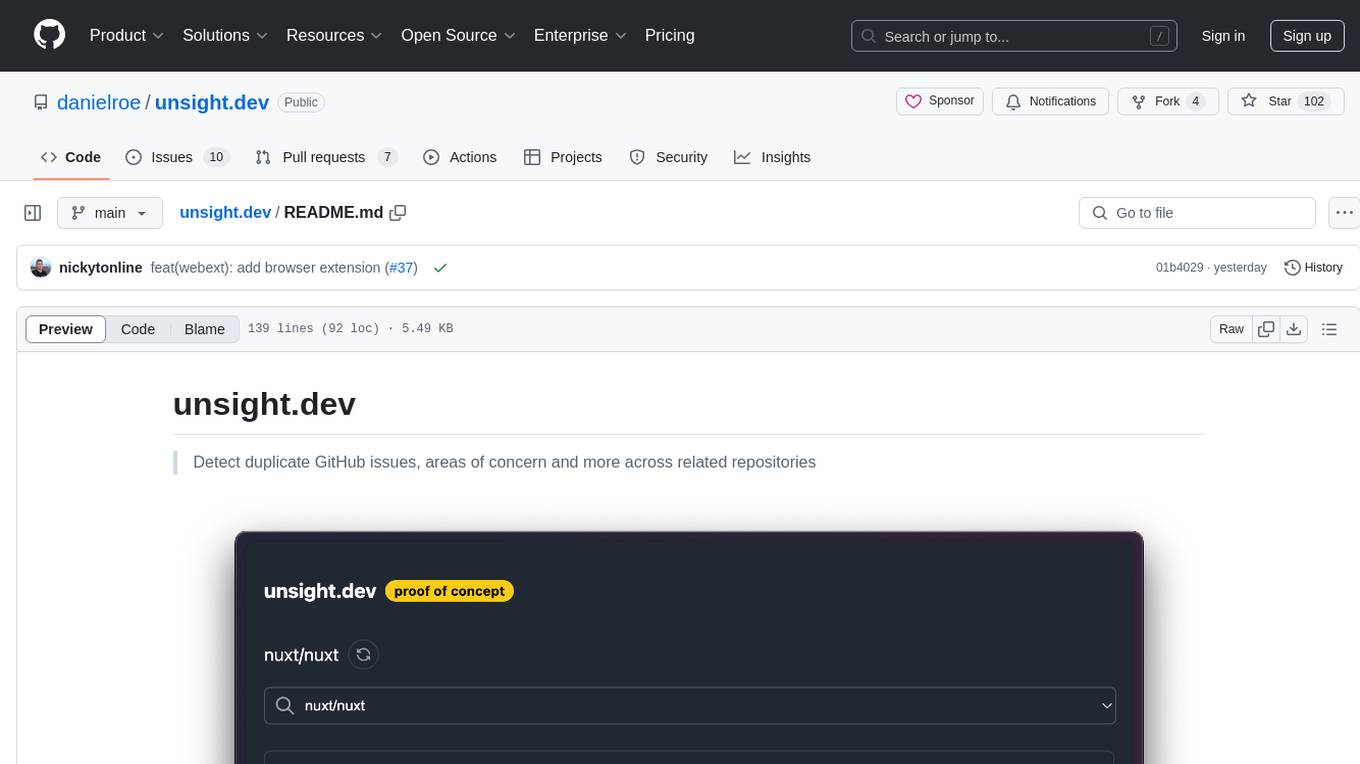Open the Pull requests tab
1360x764 pixels.
(326, 157)
